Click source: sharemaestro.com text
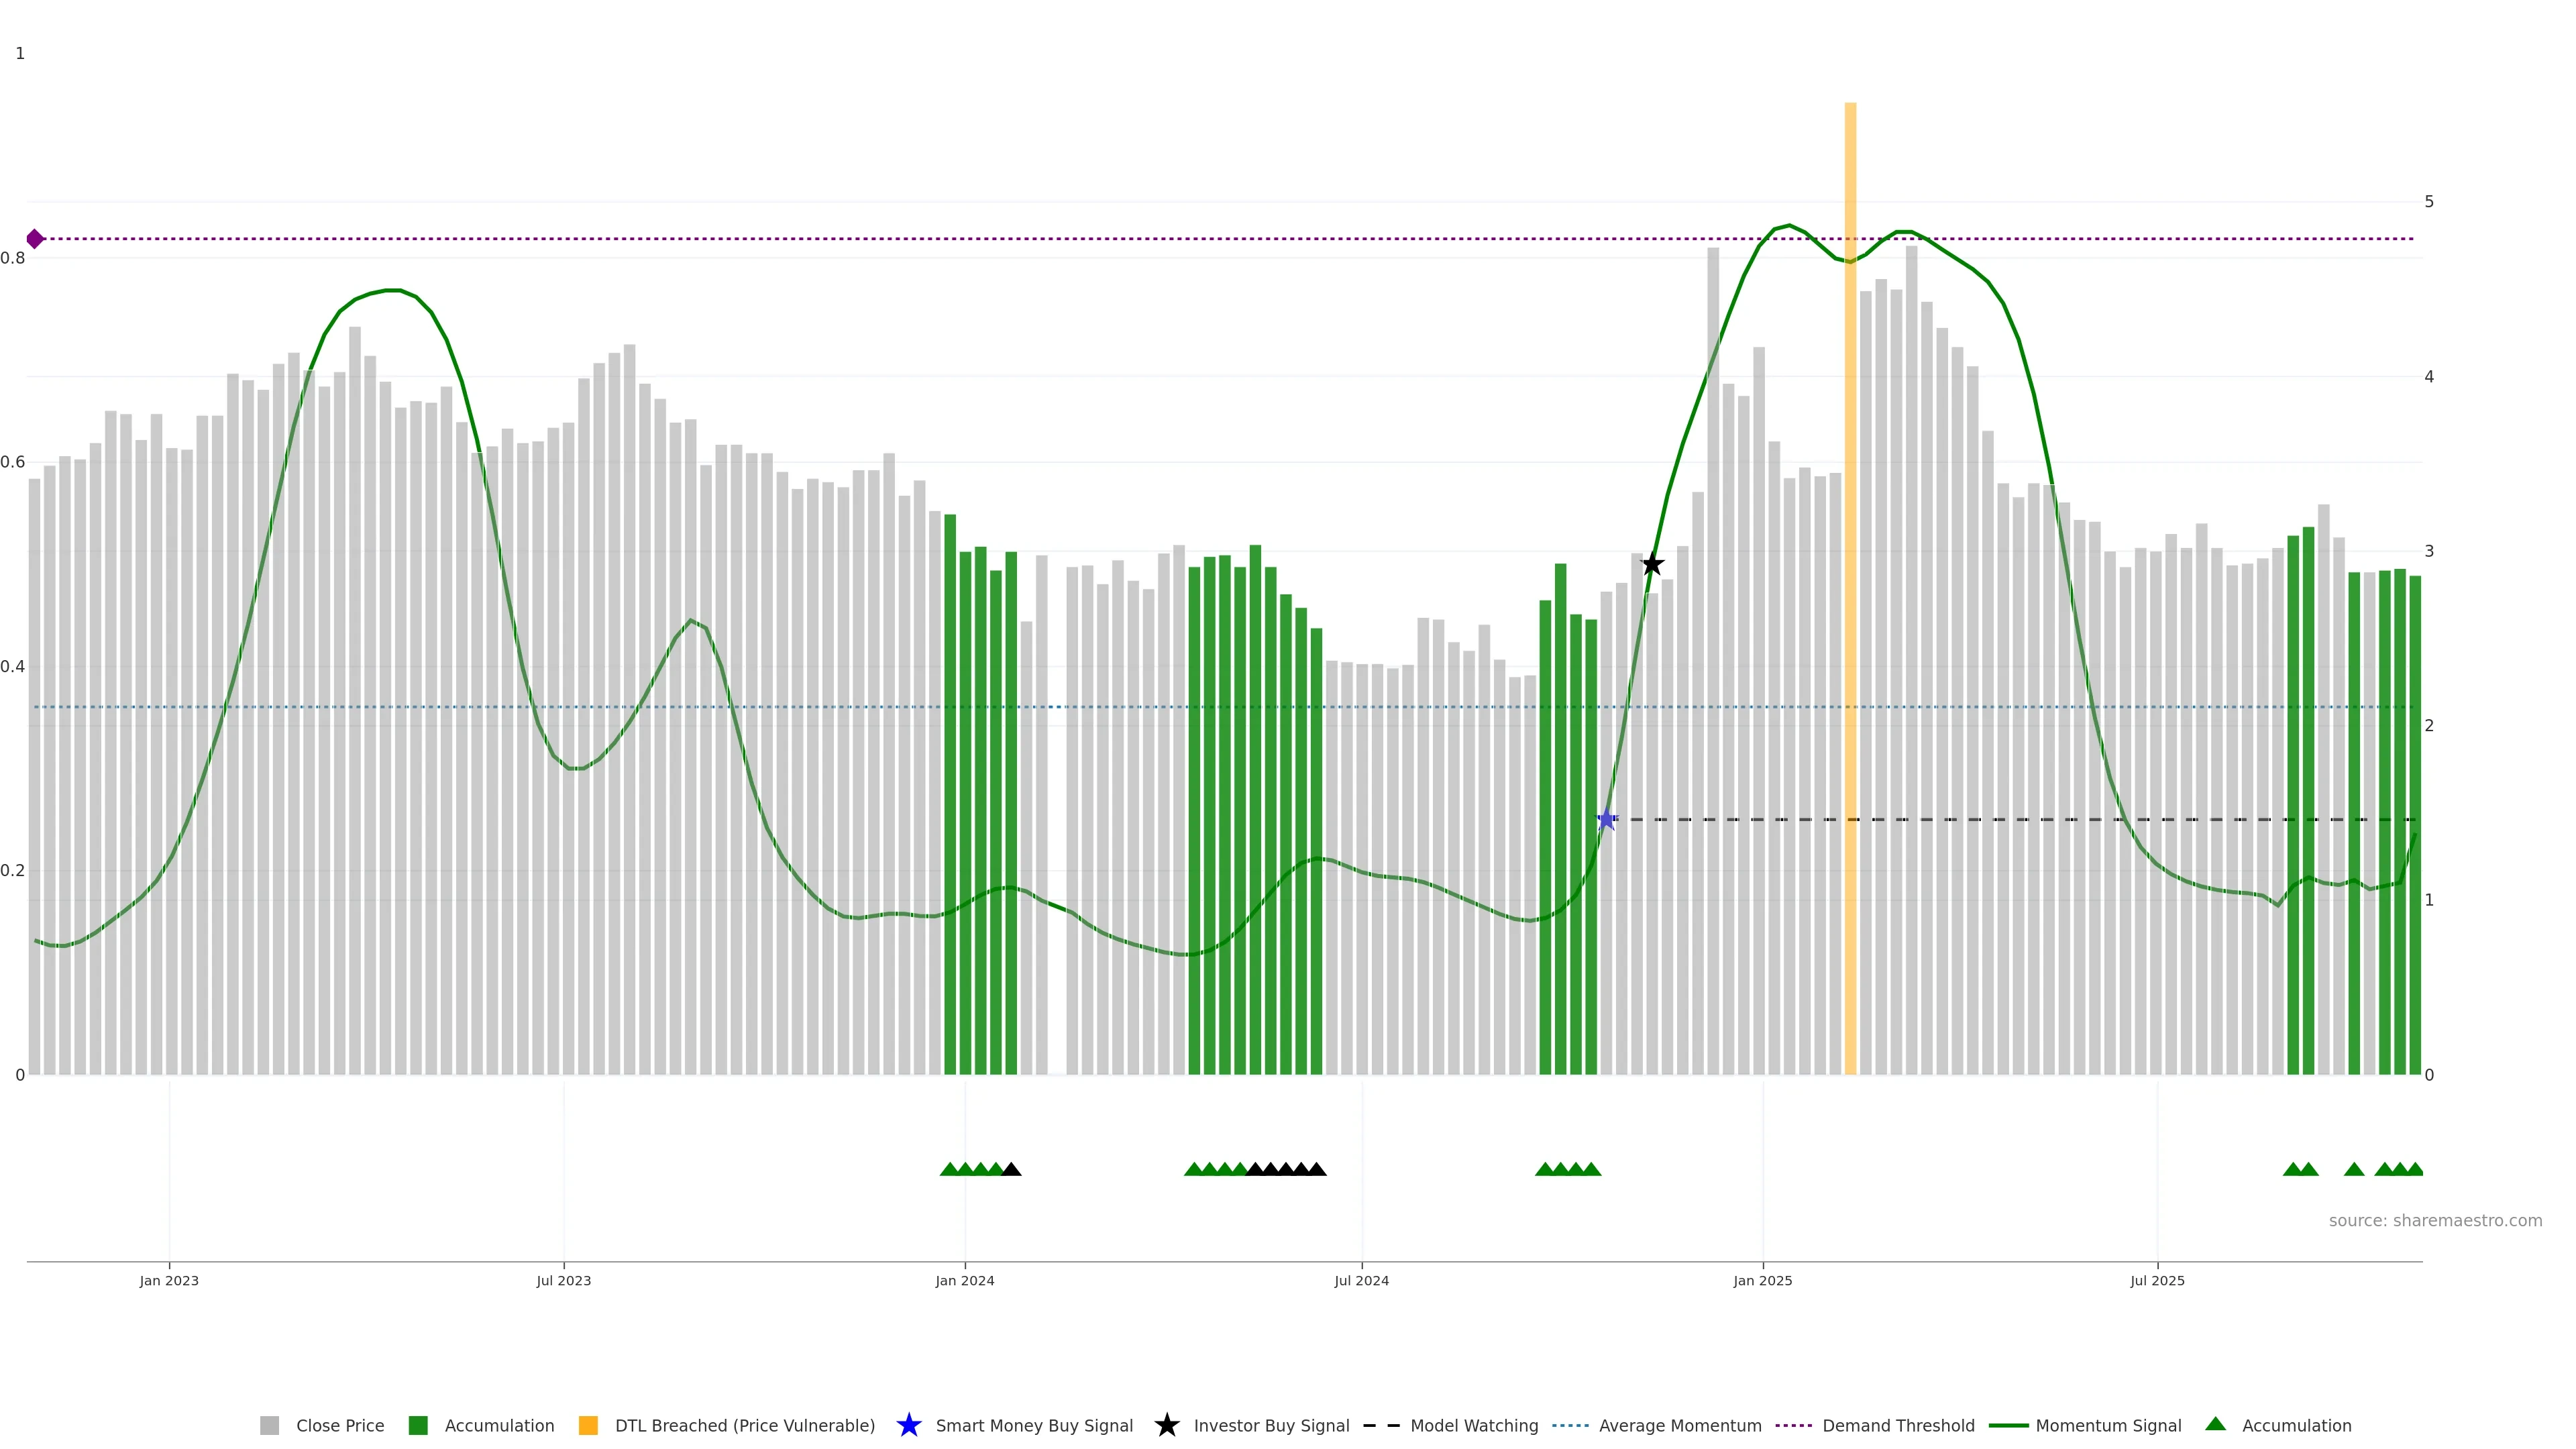 coord(2435,1220)
